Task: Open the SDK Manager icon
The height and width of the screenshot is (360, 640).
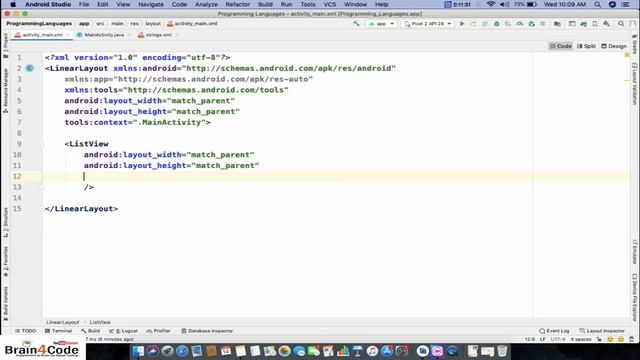Action: coord(607,24)
